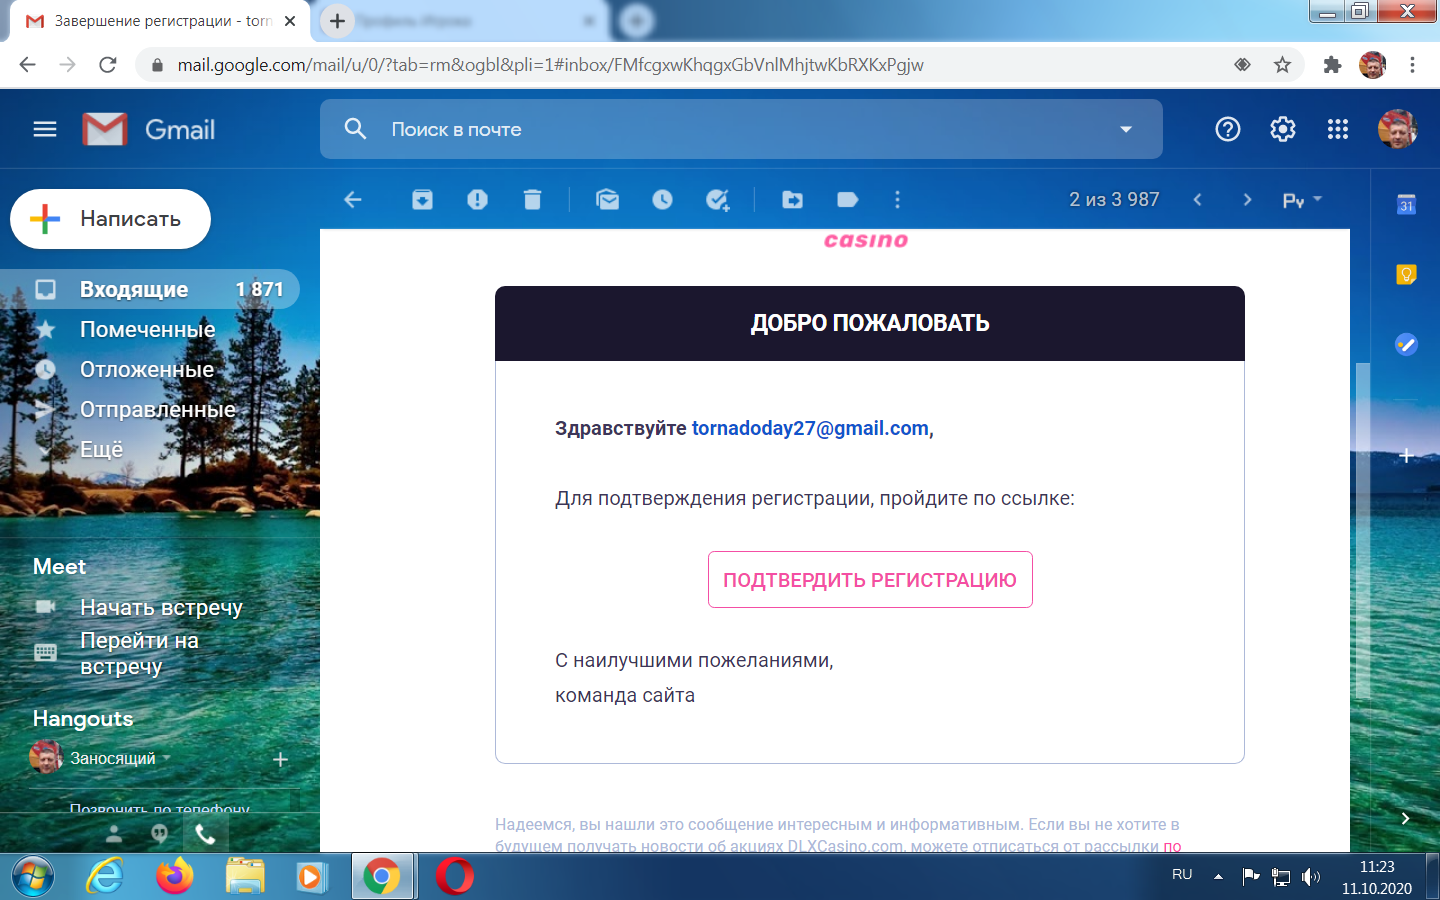Image resolution: width=1440 pixels, height=900 pixels.
Task: Open Google Keep side panel icon
Action: pos(1406,274)
